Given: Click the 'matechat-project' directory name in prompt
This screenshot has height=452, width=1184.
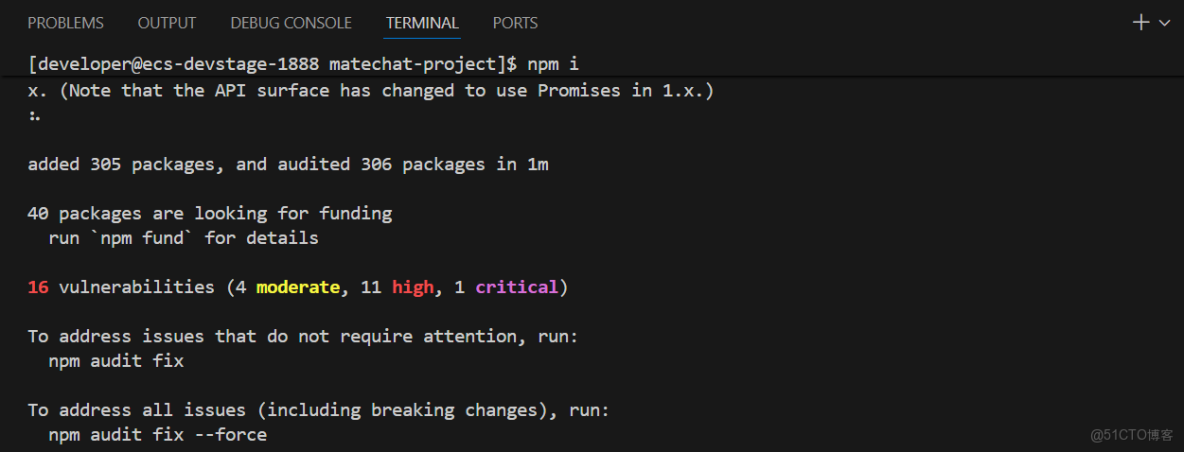Looking at the screenshot, I should click(x=412, y=64).
